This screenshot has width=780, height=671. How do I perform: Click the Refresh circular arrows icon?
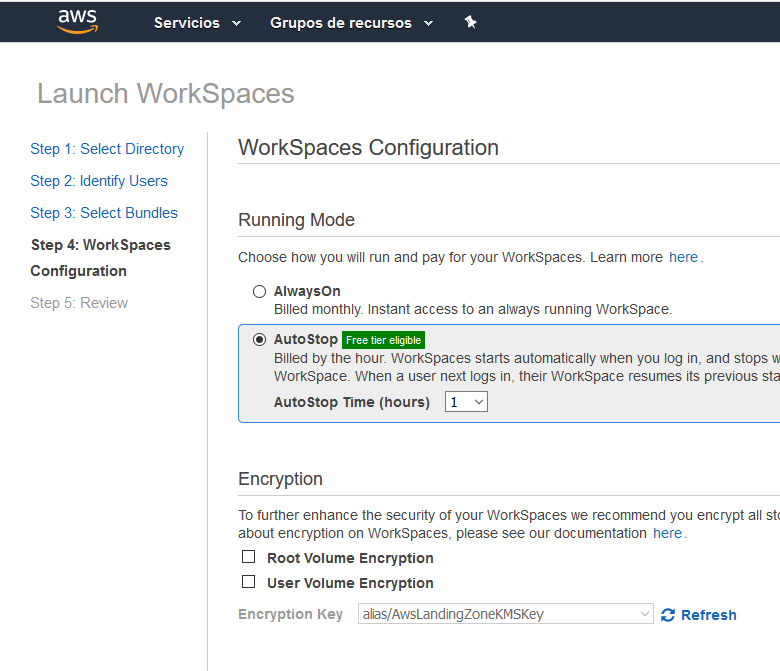pyautogui.click(x=668, y=615)
